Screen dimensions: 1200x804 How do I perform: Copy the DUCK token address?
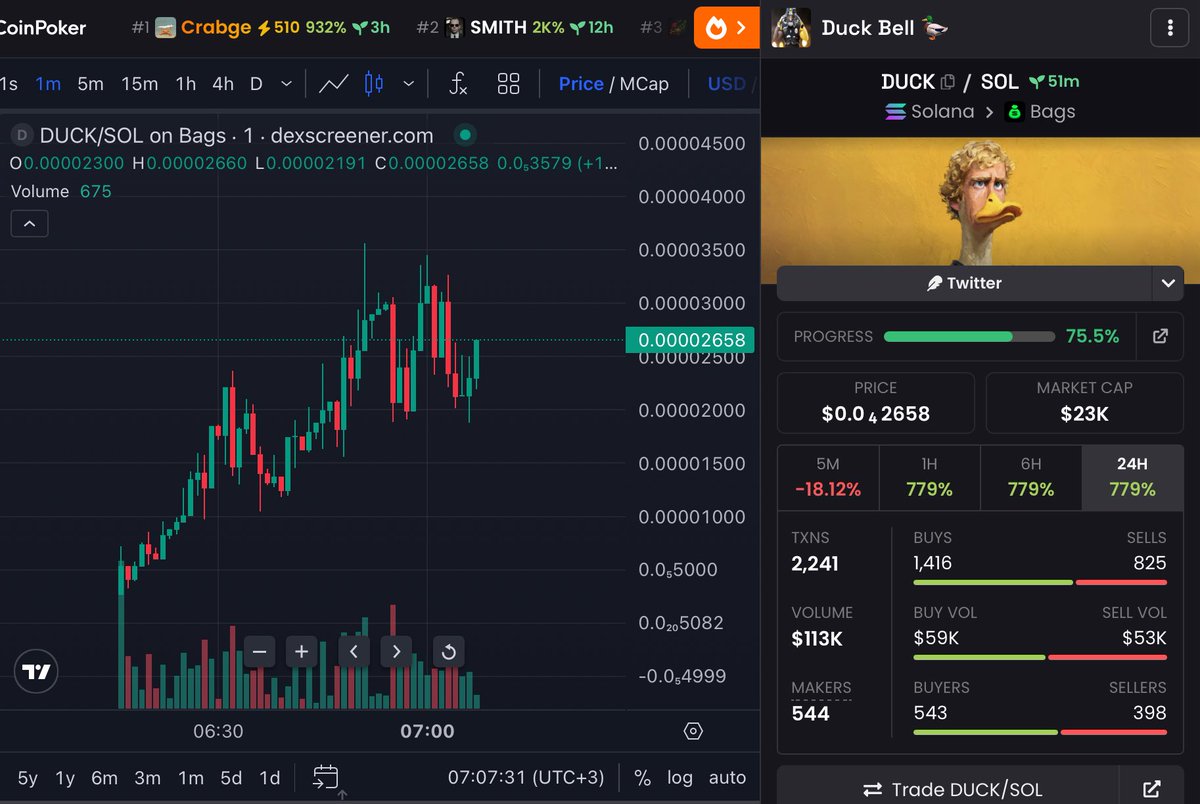pyautogui.click(x=948, y=82)
